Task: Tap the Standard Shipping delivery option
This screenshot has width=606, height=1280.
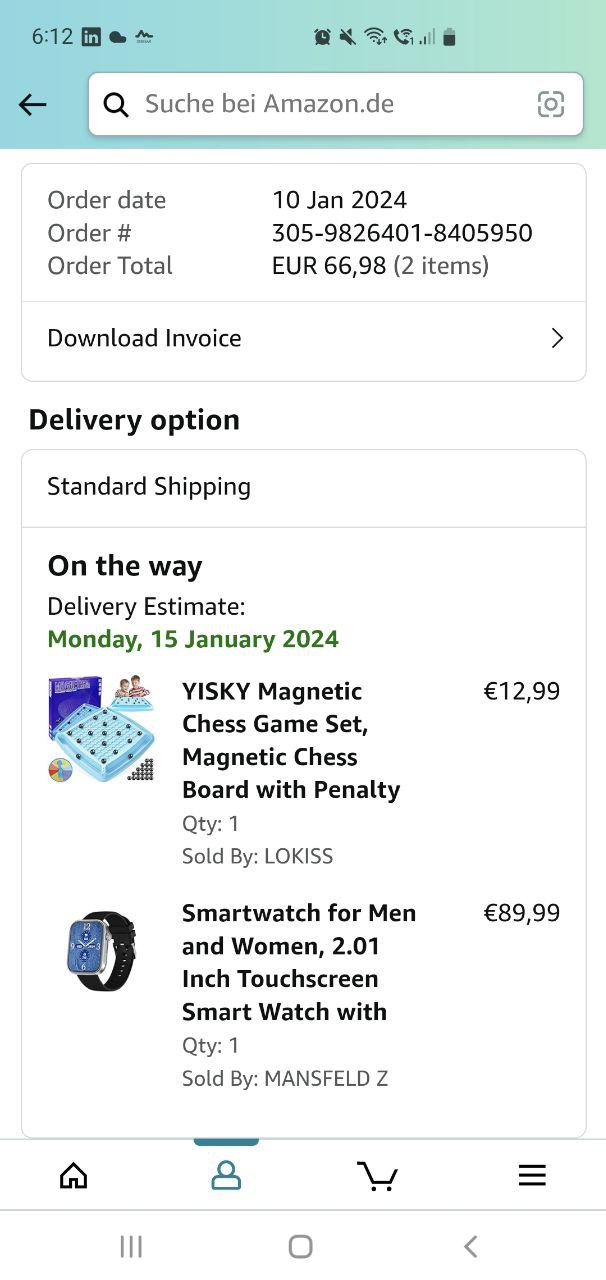Action: pos(149,487)
